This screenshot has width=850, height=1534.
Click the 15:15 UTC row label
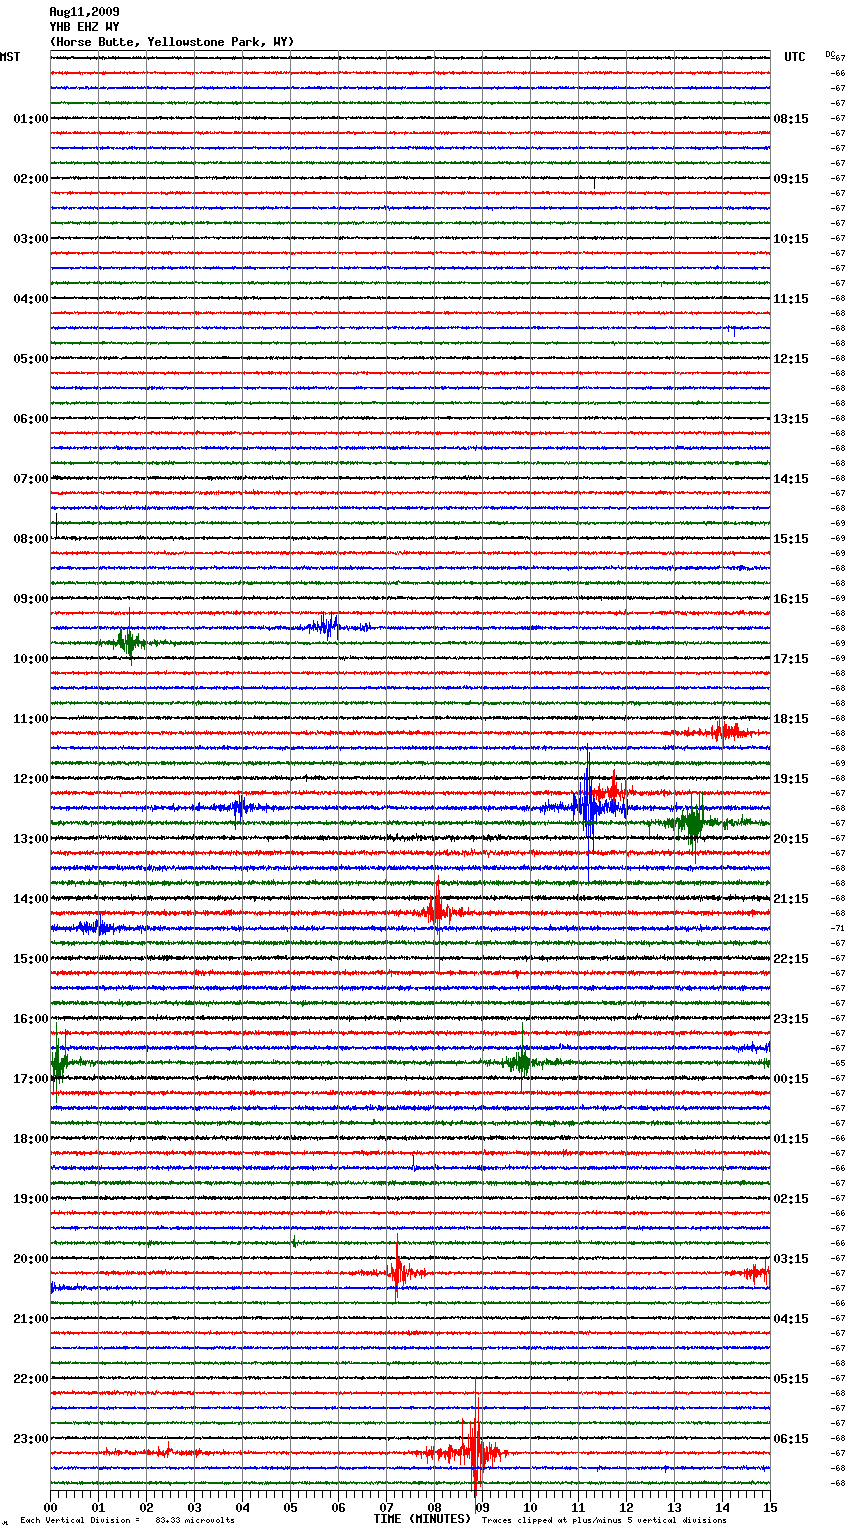(791, 539)
